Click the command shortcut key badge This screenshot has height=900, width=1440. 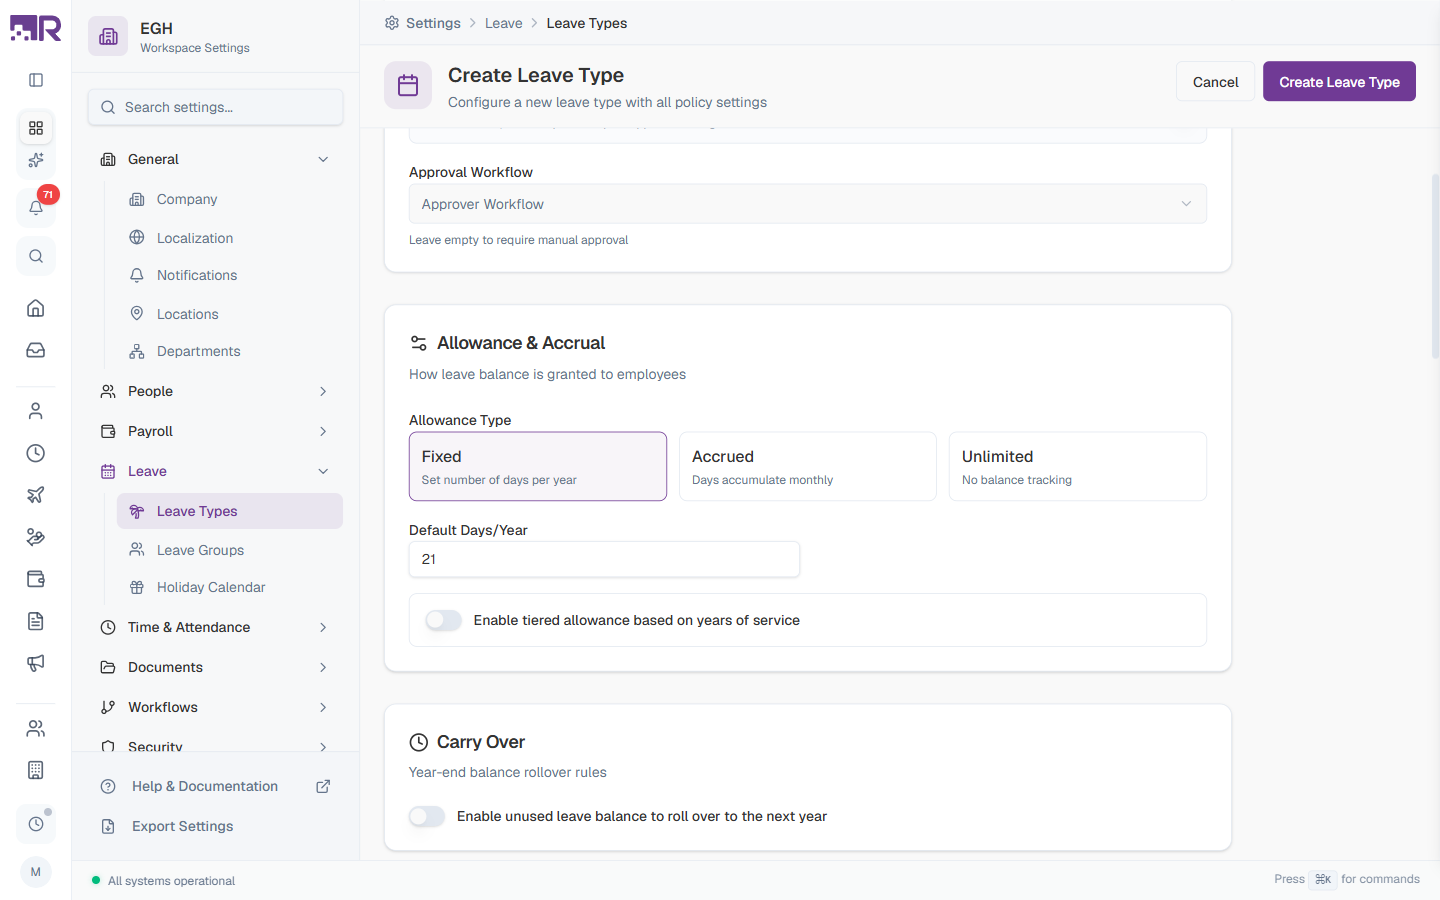[x=1323, y=879]
